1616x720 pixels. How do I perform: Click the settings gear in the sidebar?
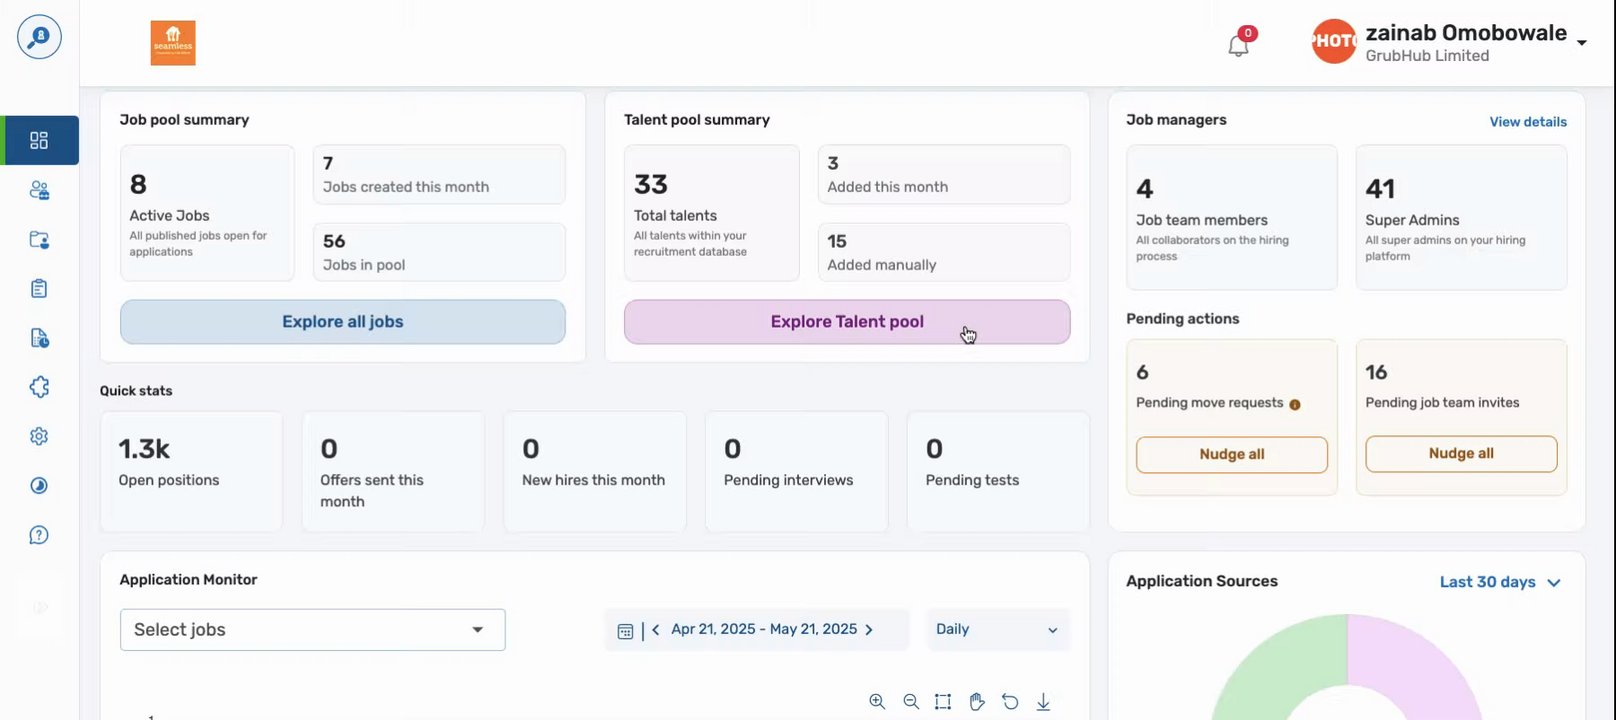point(39,436)
